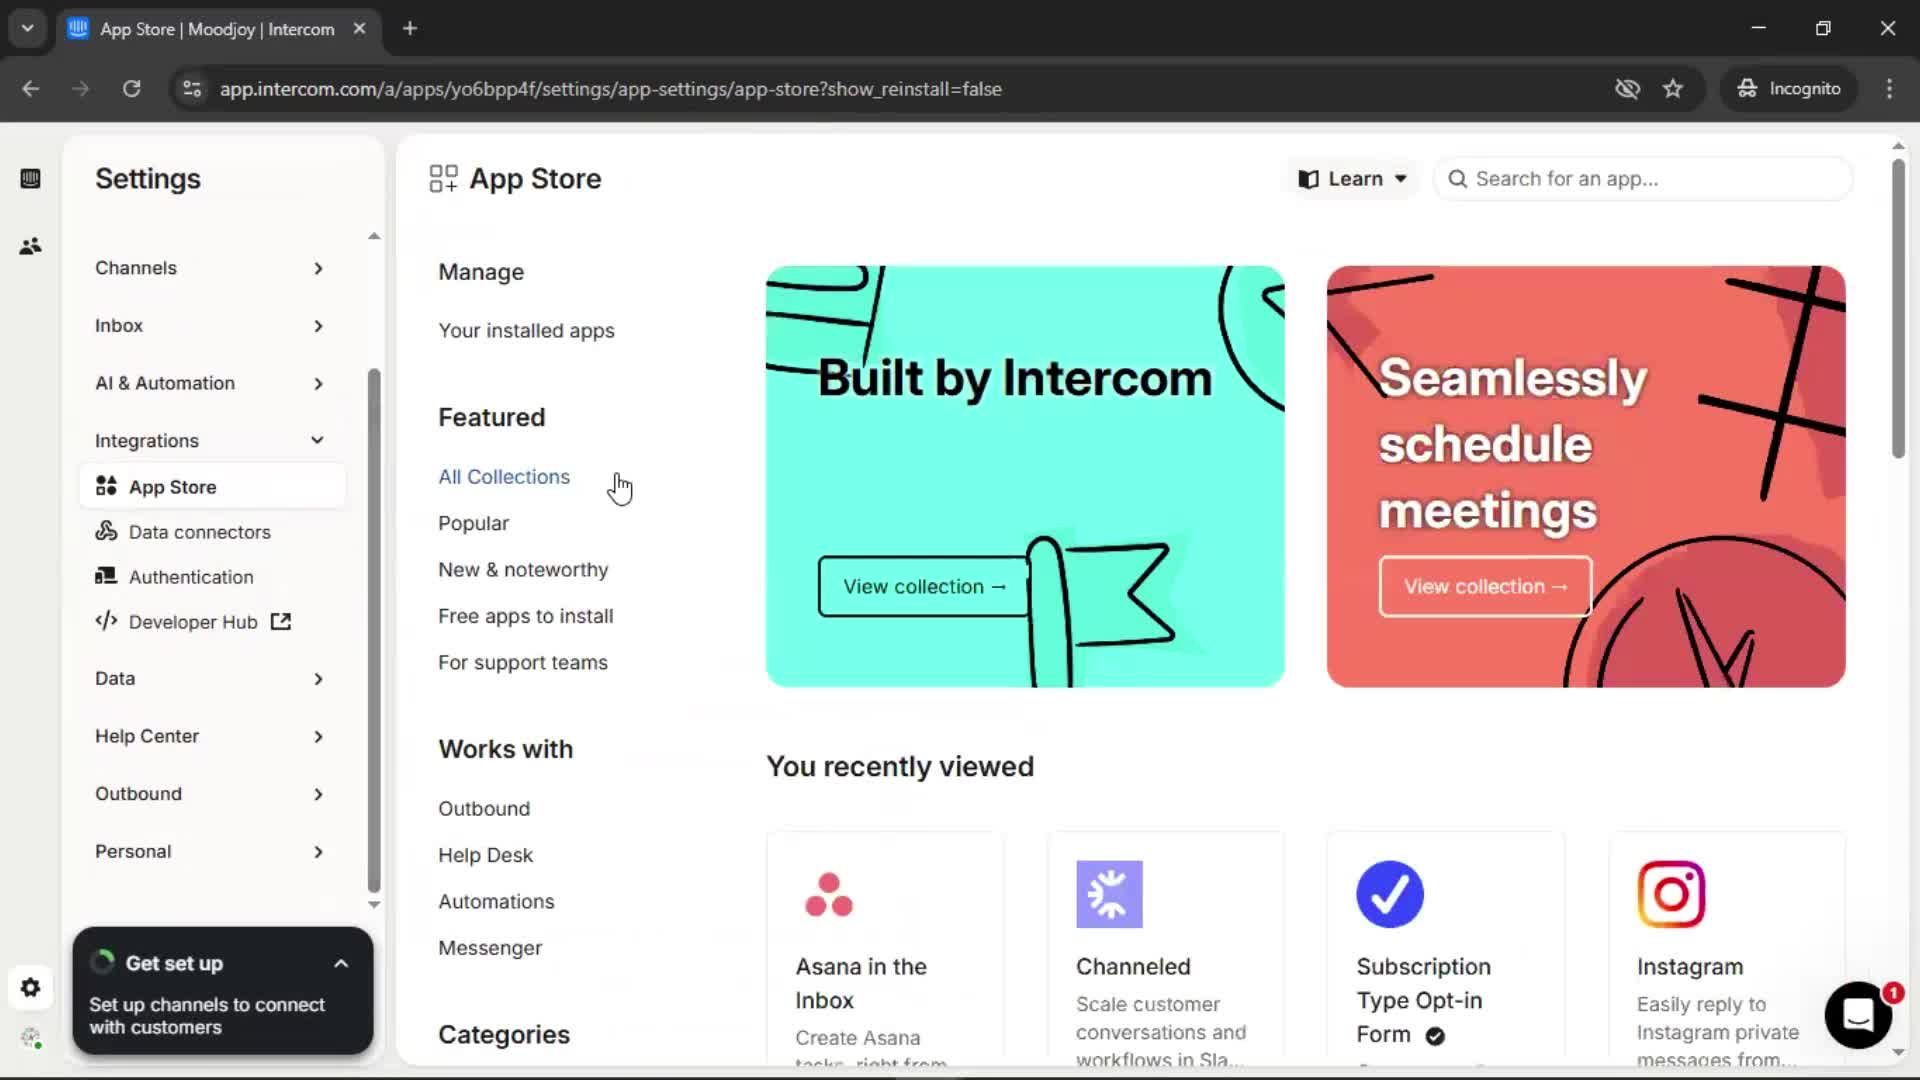Click the third-party cookies blocked eye icon

coord(1627,89)
